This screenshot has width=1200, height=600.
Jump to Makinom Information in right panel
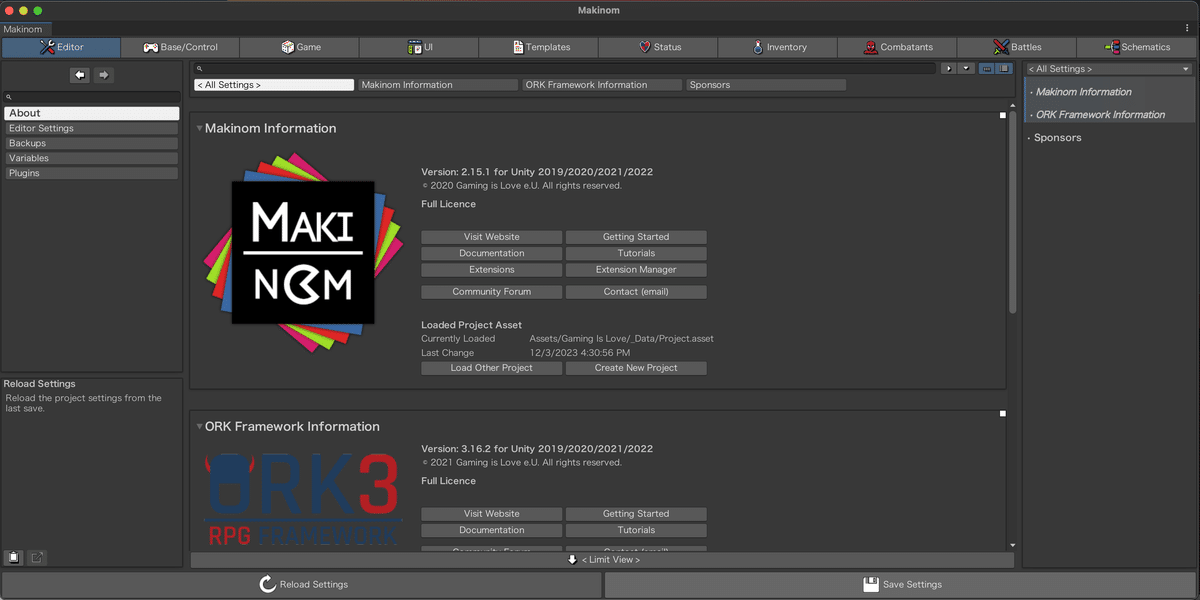(1083, 92)
